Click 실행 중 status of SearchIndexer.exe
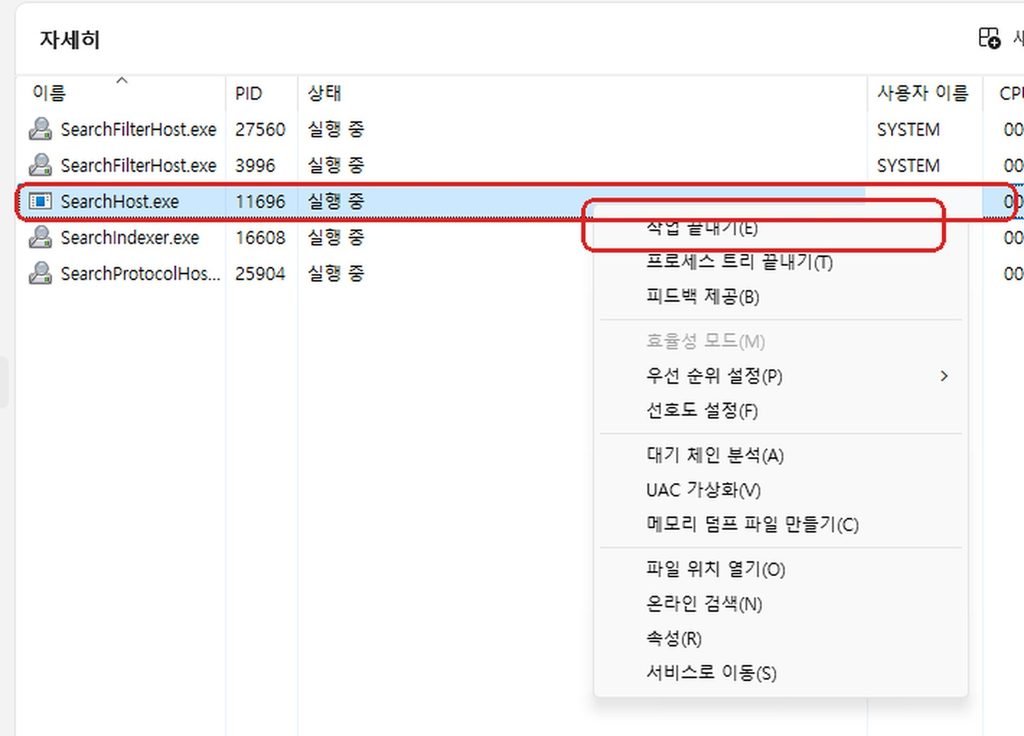1024x736 pixels. point(336,237)
